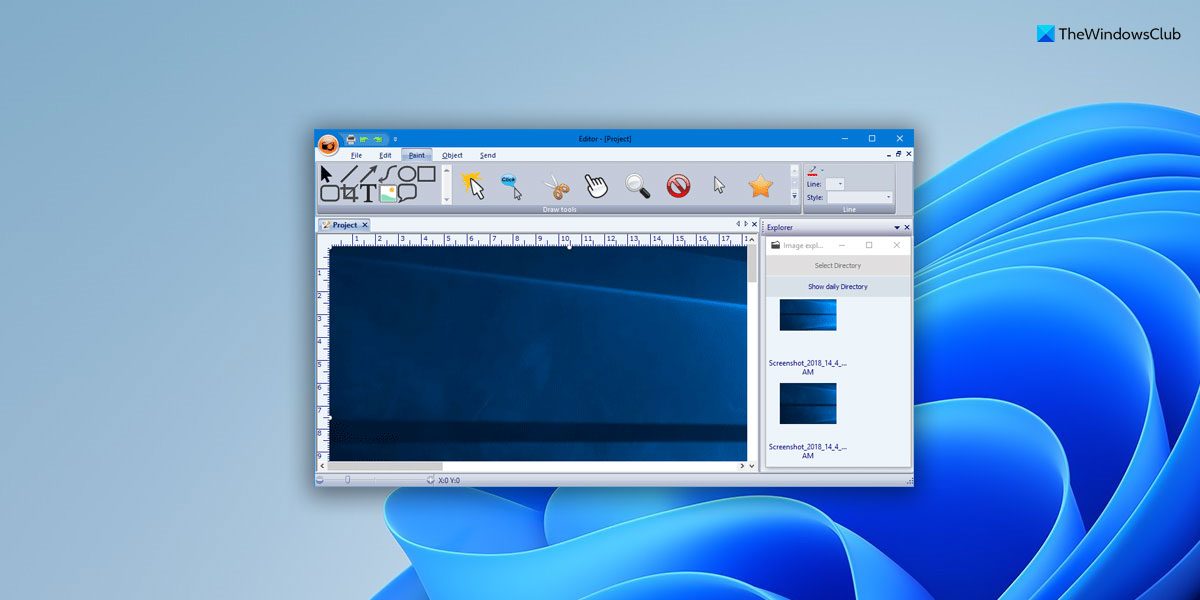Close the Project tab
1200x600 pixels.
pyautogui.click(x=365, y=225)
